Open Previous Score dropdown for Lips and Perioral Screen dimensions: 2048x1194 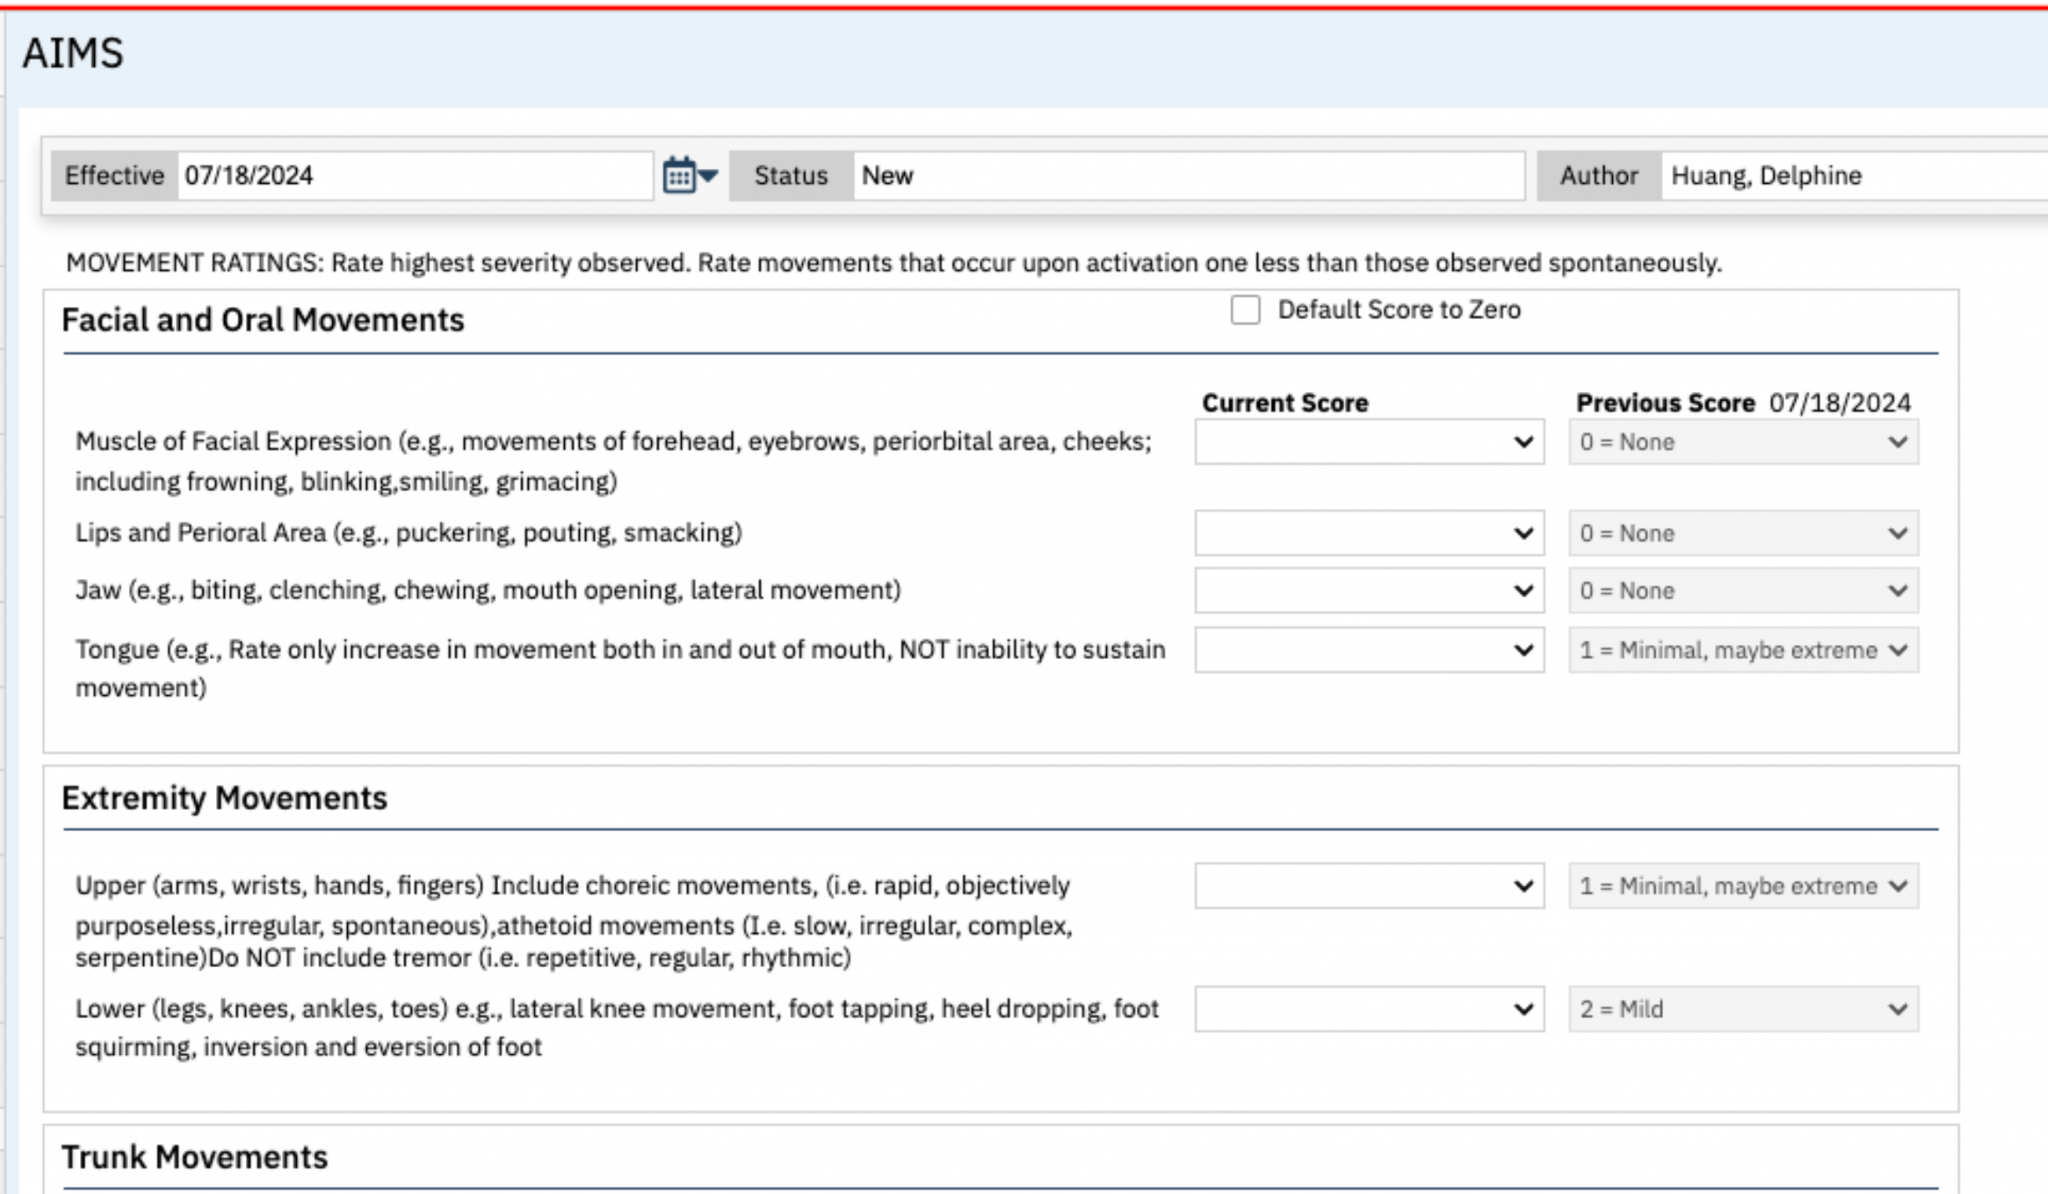(1742, 533)
